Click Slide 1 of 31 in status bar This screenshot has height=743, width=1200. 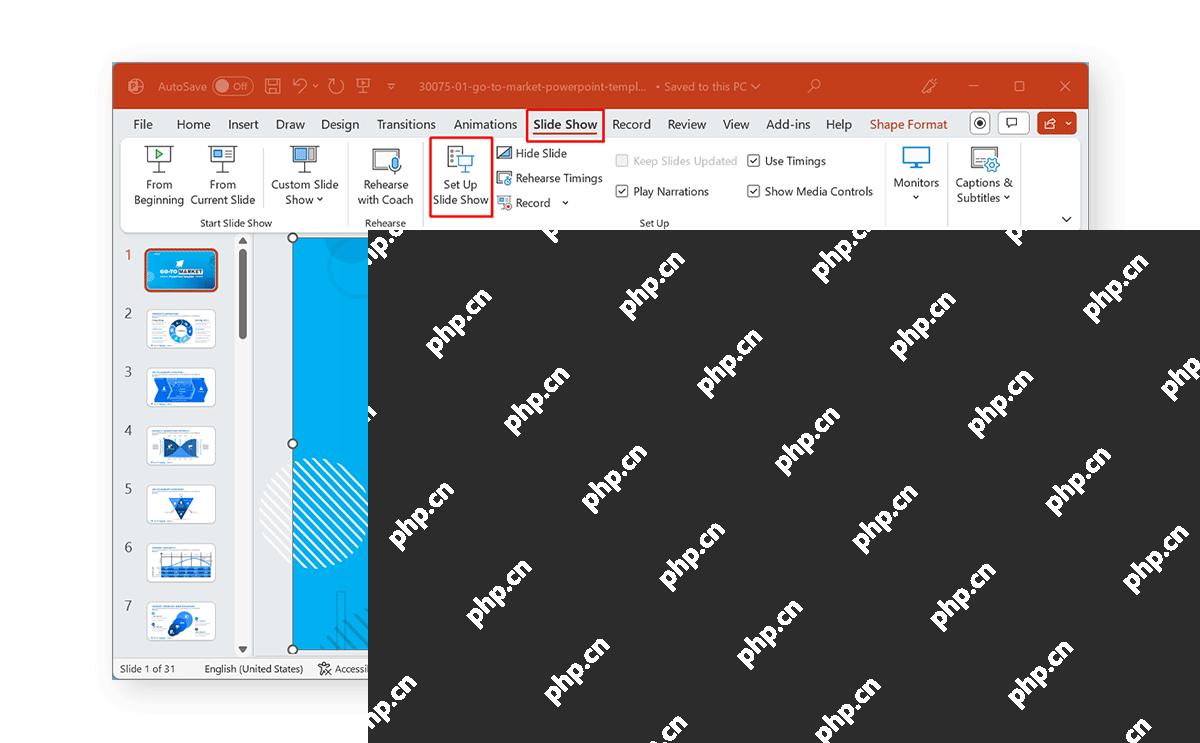point(147,669)
